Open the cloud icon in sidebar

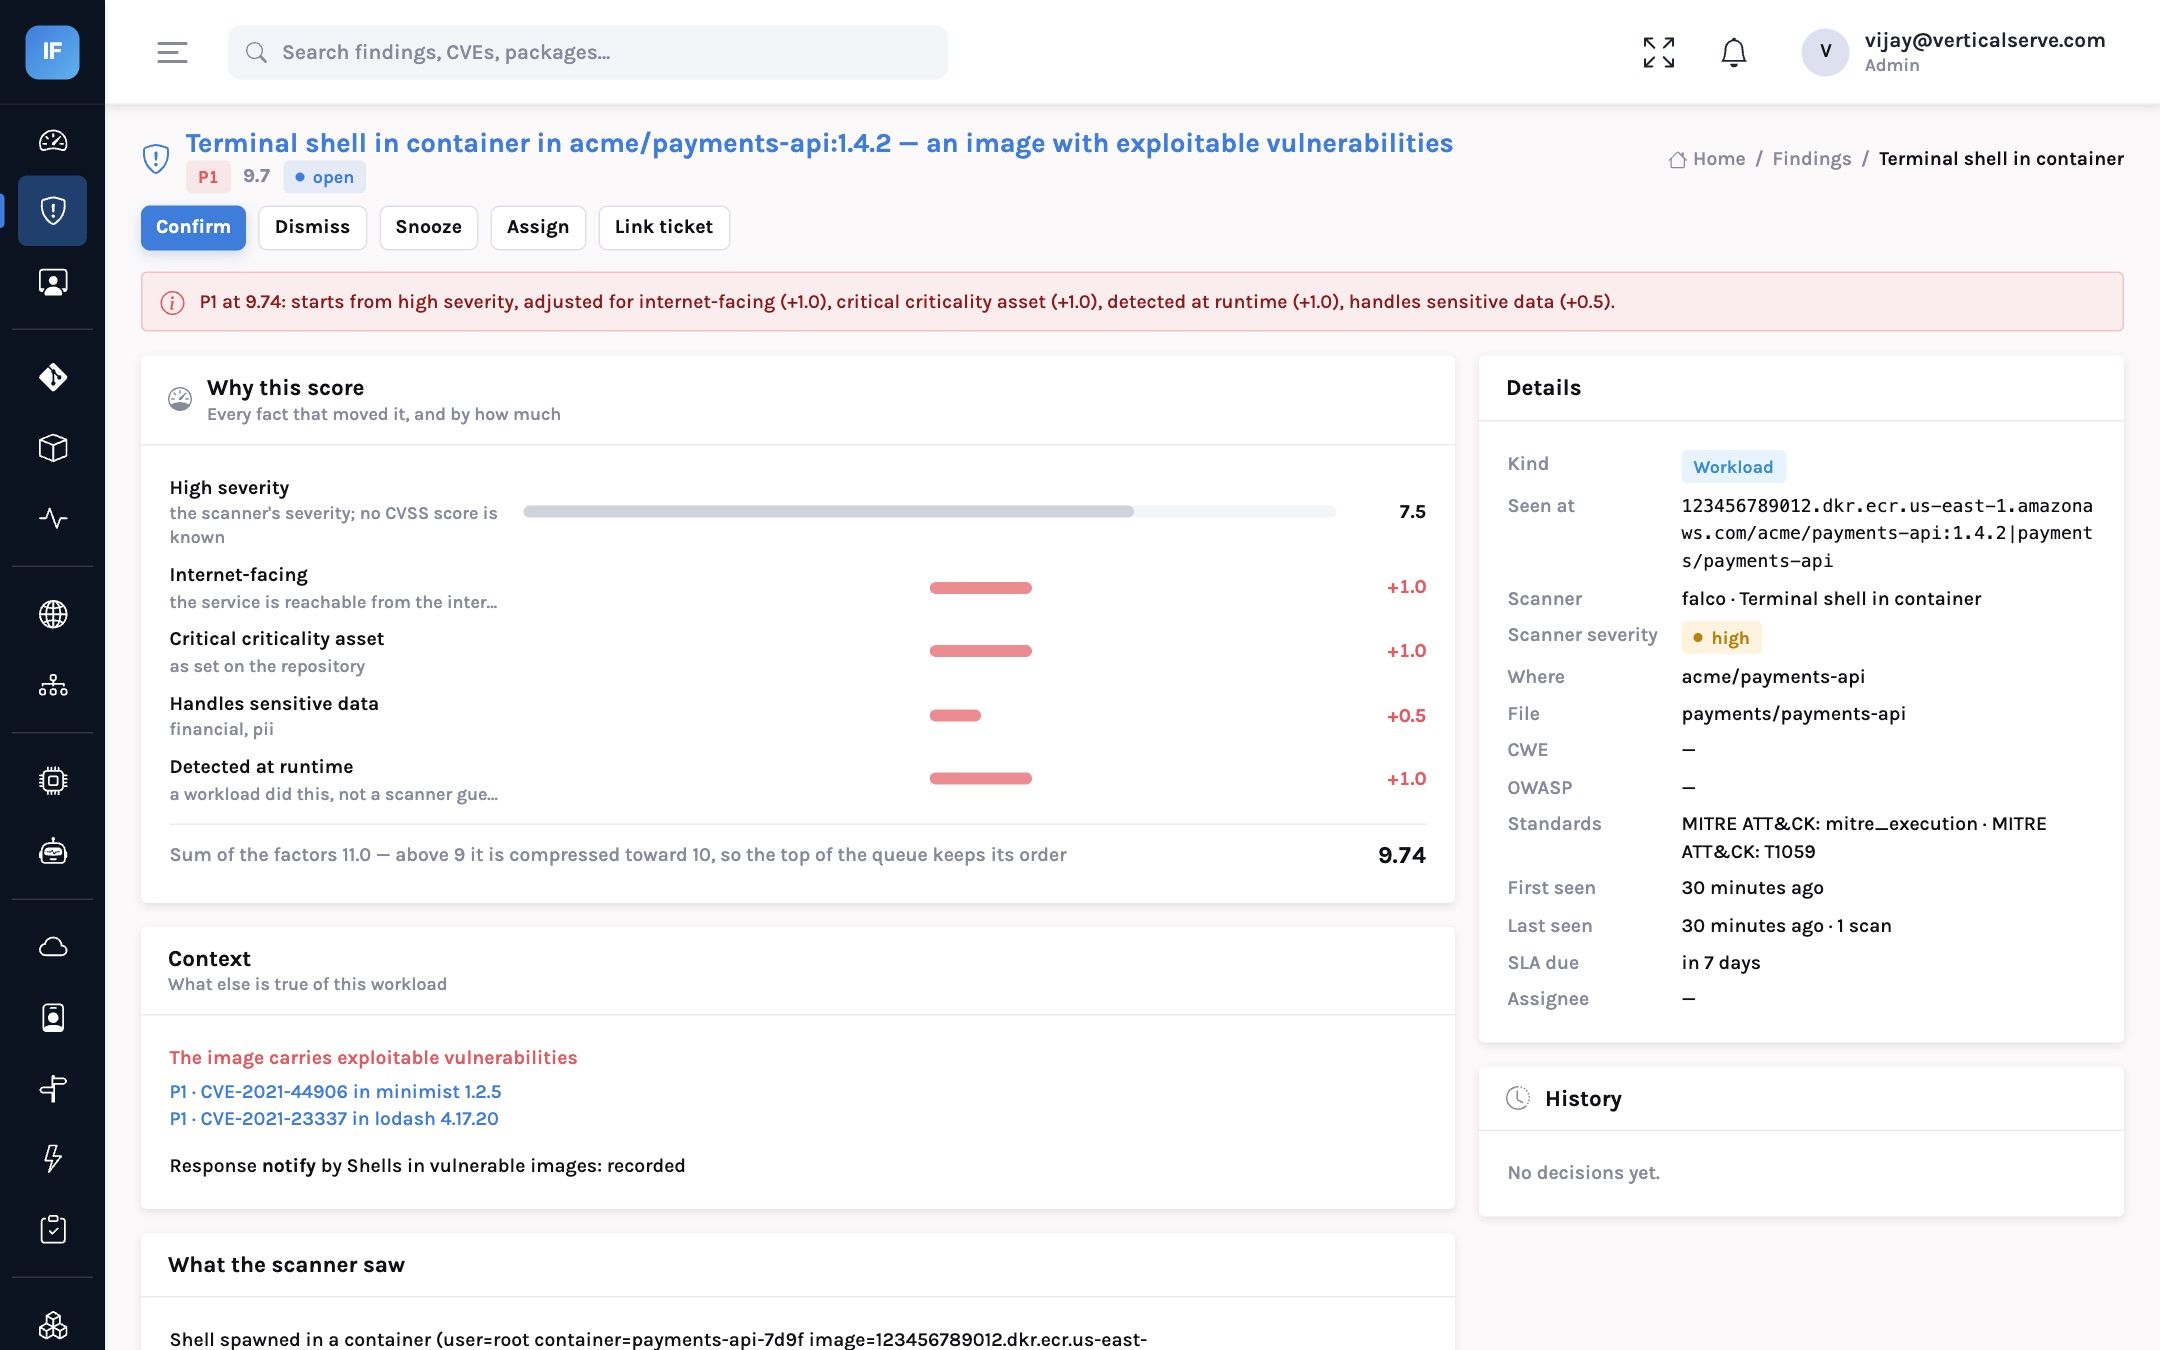click(53, 946)
